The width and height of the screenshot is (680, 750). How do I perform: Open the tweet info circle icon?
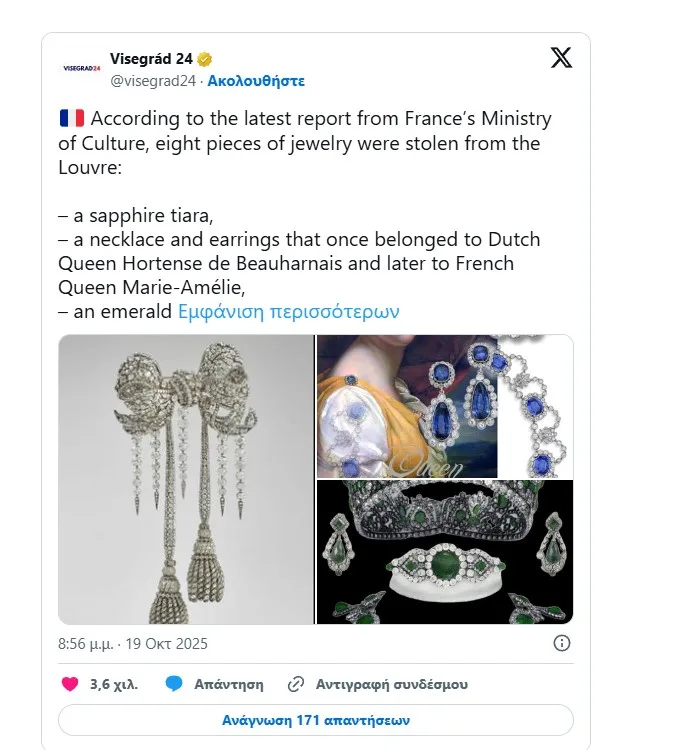point(562,643)
